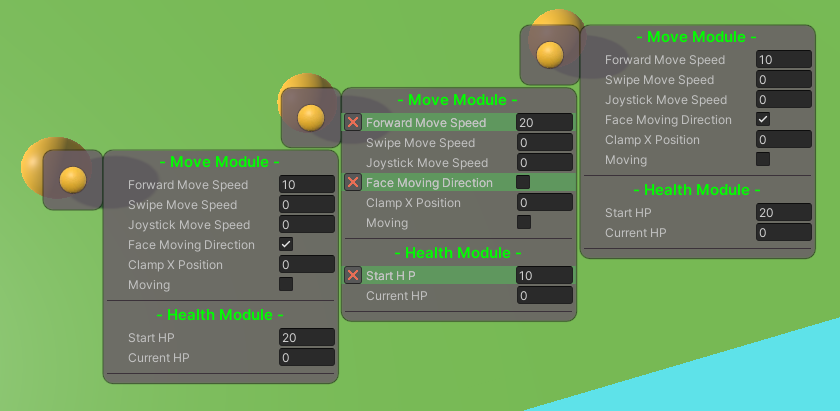
Task: Select highlighted Face Moving Direction label, middle panel
Action: point(429,183)
